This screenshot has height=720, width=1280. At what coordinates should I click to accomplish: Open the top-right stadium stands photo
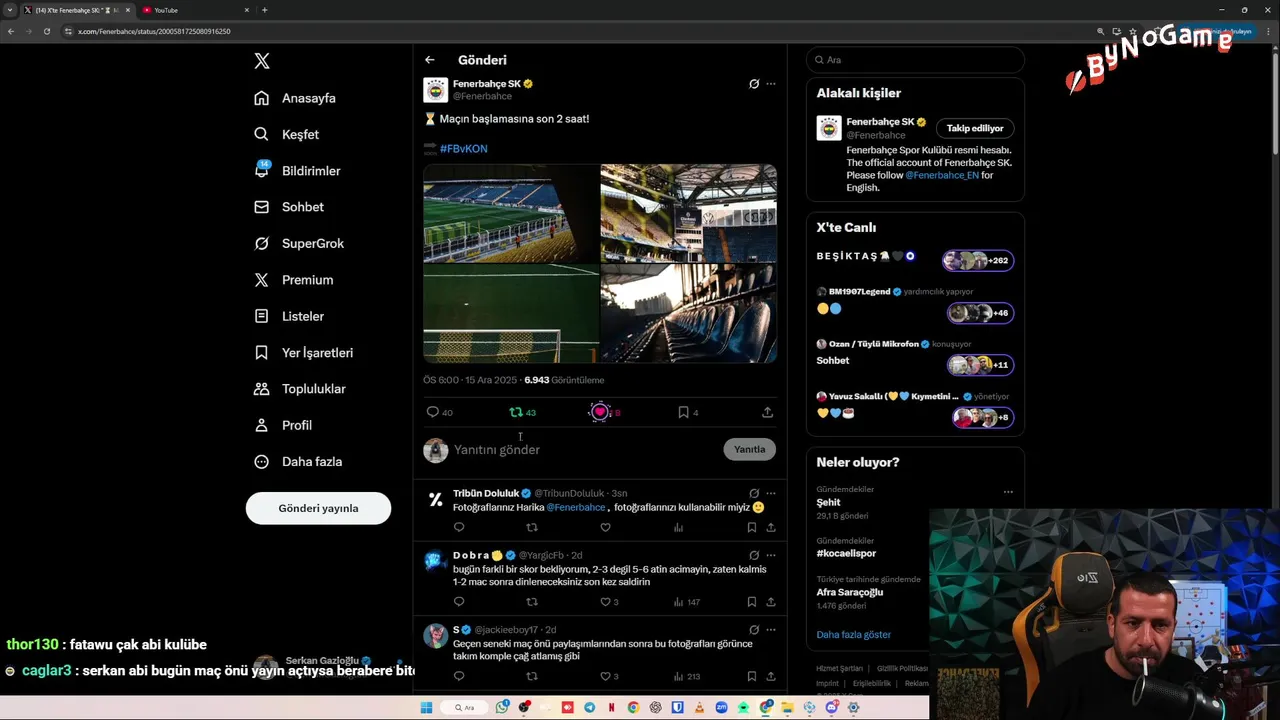pyautogui.click(x=689, y=213)
